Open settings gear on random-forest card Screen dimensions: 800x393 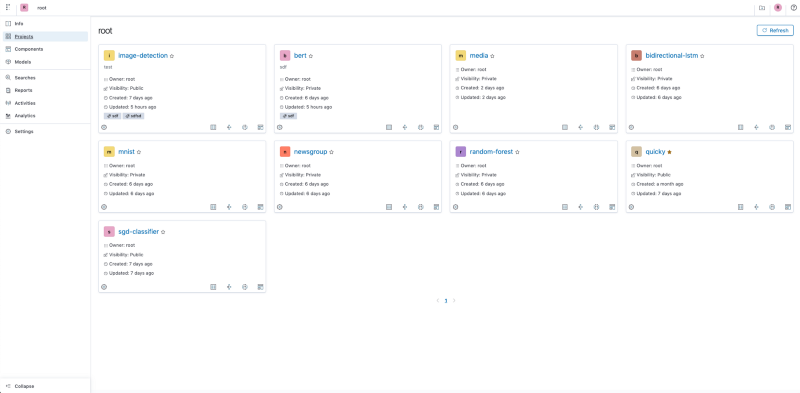tap(456, 207)
